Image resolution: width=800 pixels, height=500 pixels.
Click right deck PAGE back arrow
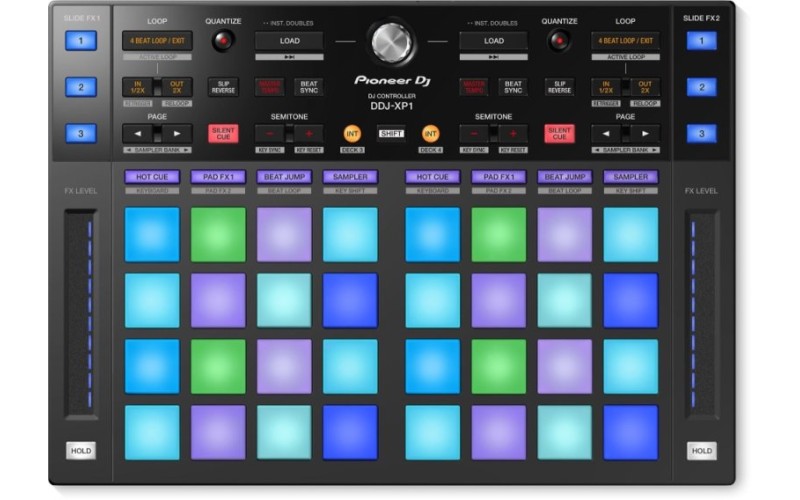click(x=606, y=134)
